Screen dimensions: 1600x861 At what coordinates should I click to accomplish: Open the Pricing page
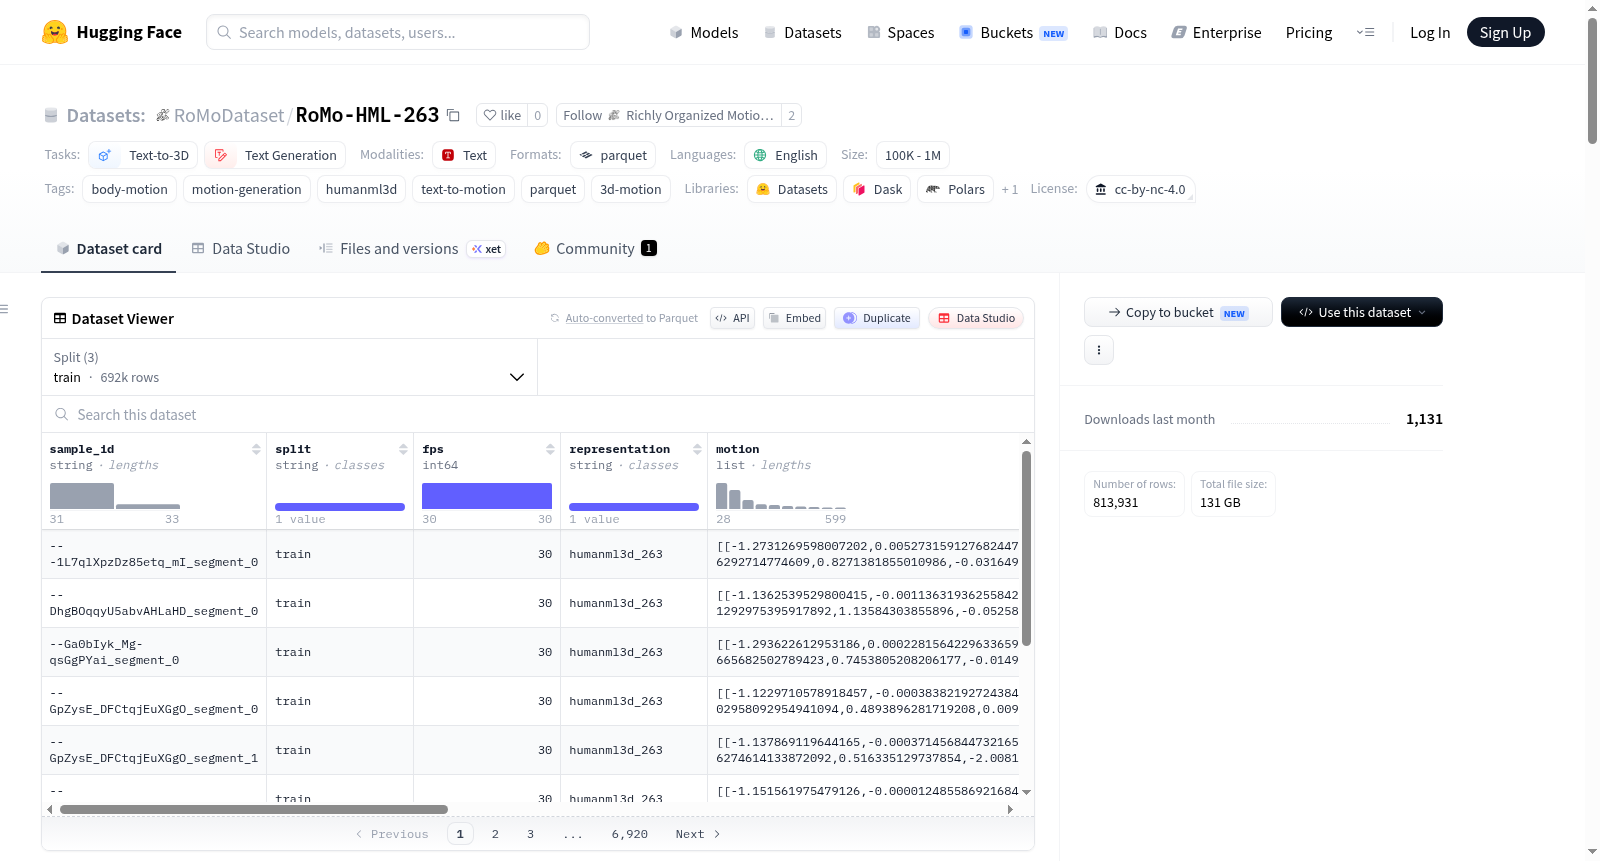(x=1309, y=32)
